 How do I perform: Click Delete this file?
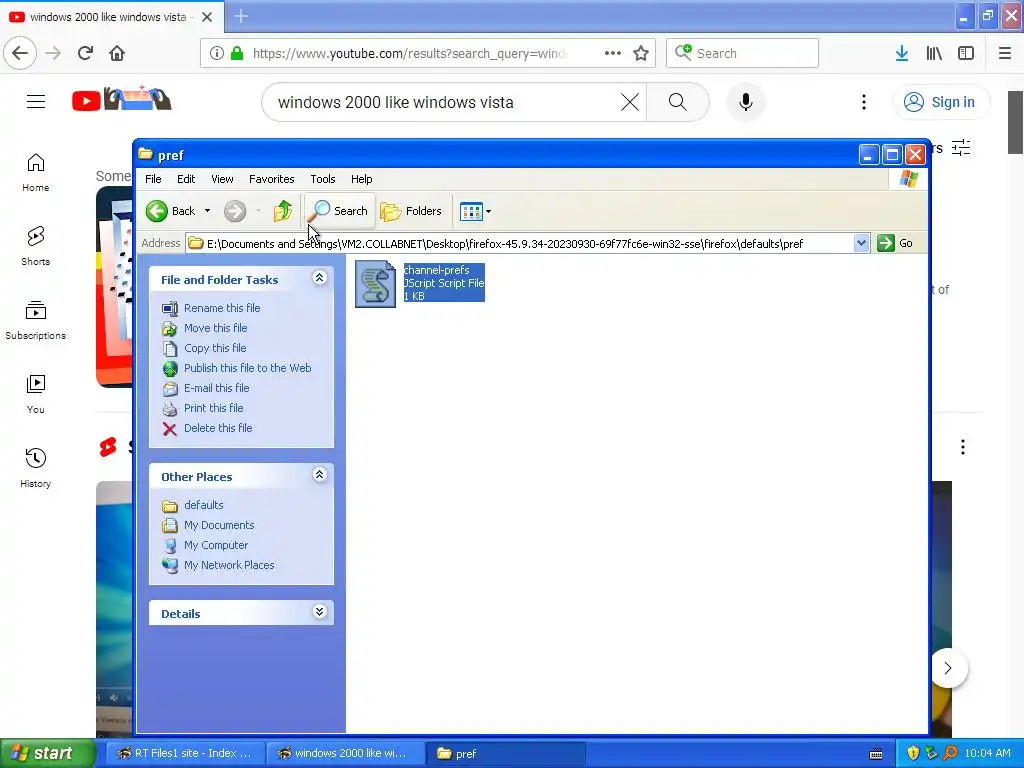(x=218, y=428)
